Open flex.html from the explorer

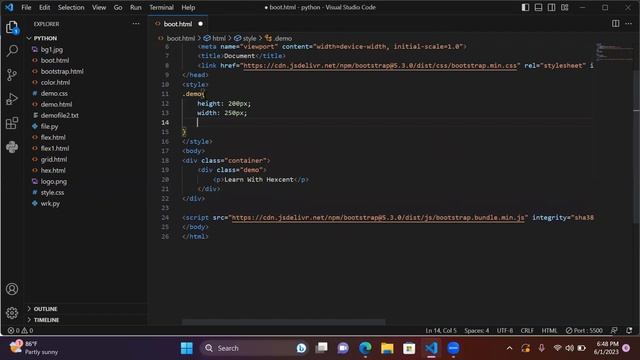[x=53, y=138]
